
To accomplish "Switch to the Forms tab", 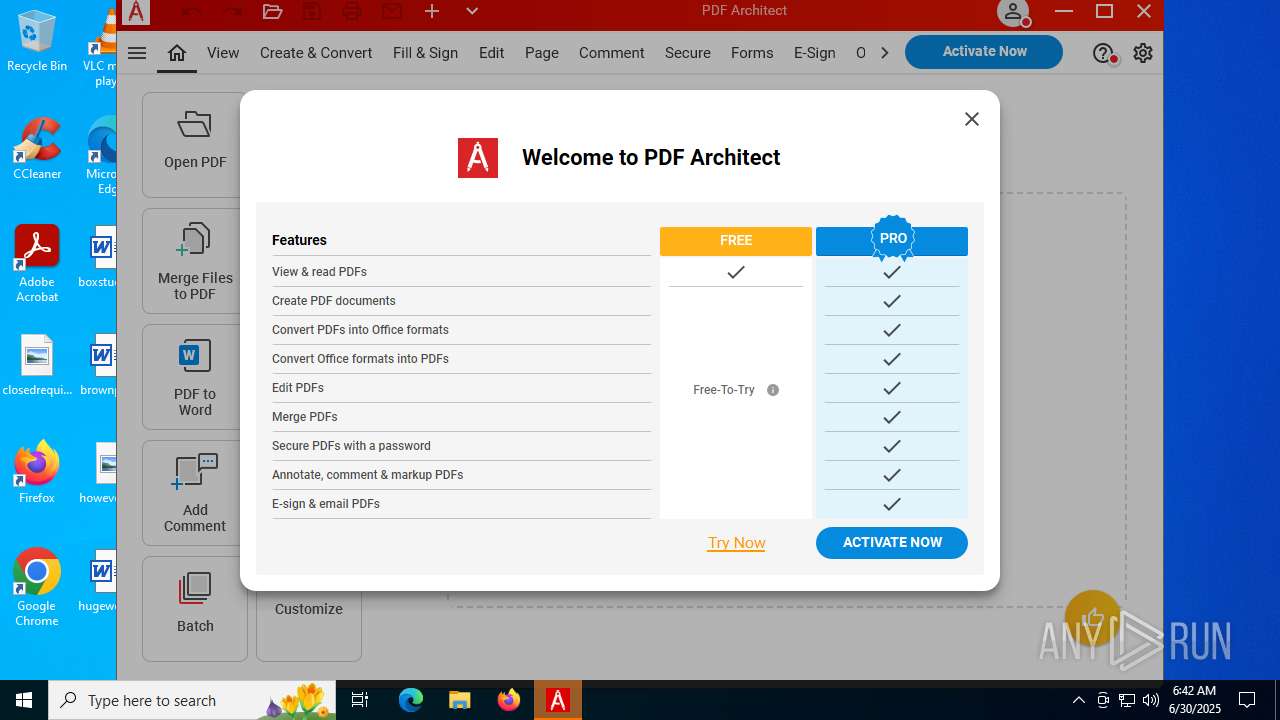I will click(752, 53).
